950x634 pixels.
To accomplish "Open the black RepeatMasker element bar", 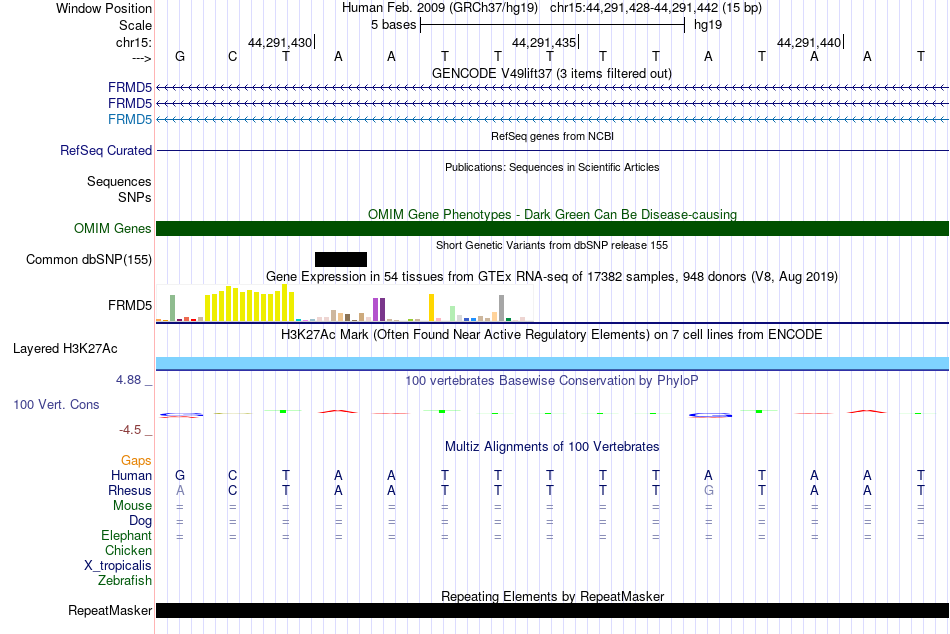I will coord(552,610).
